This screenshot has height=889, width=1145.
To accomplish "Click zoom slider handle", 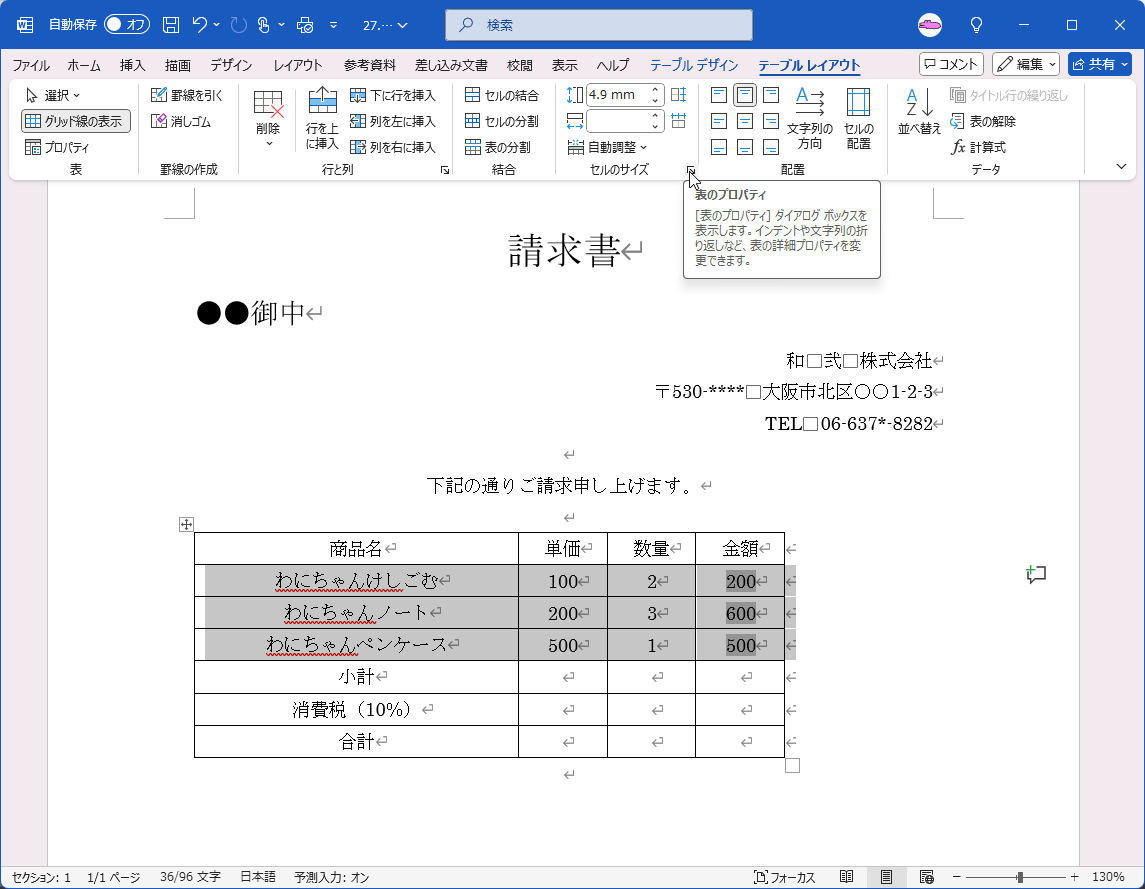I will [1020, 877].
